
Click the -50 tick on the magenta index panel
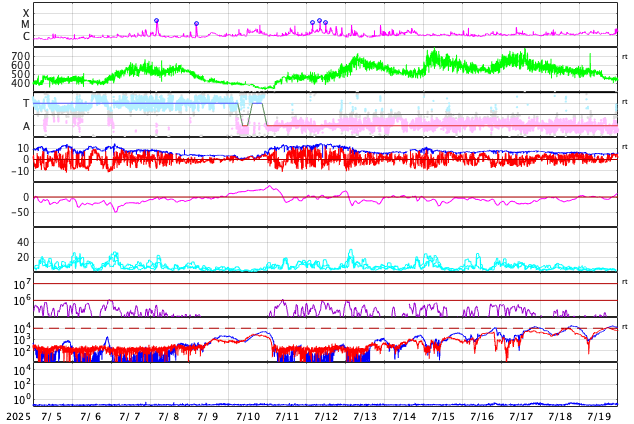(x=21, y=212)
